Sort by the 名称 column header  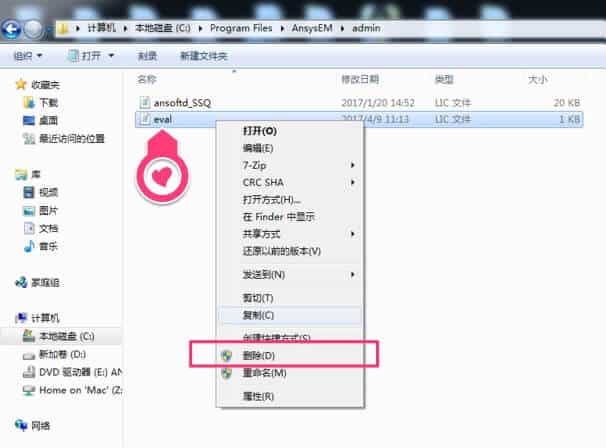tap(147, 80)
